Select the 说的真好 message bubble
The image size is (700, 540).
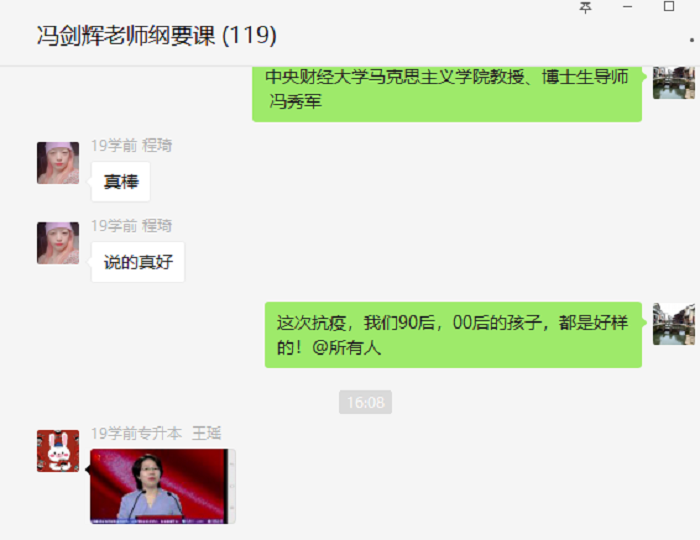(x=138, y=262)
